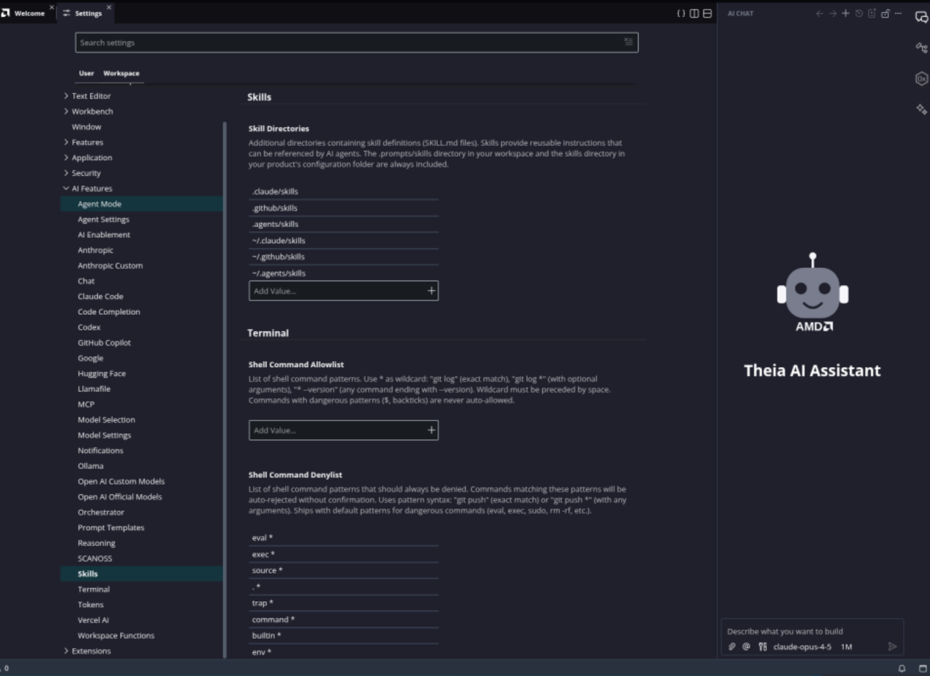Select the claude-opus-4-5 model selector
Image resolution: width=930 pixels, height=676 pixels.
click(802, 646)
